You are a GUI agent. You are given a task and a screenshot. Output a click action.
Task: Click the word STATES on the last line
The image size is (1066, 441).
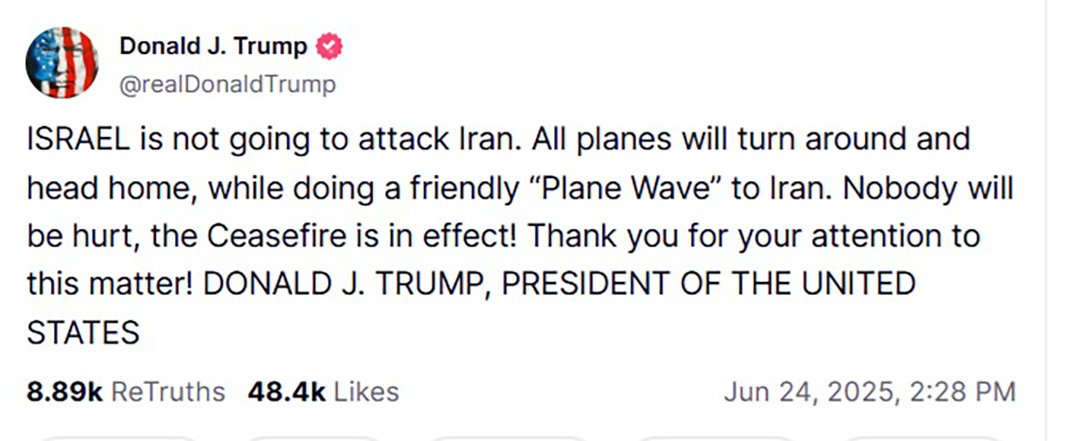(x=83, y=334)
